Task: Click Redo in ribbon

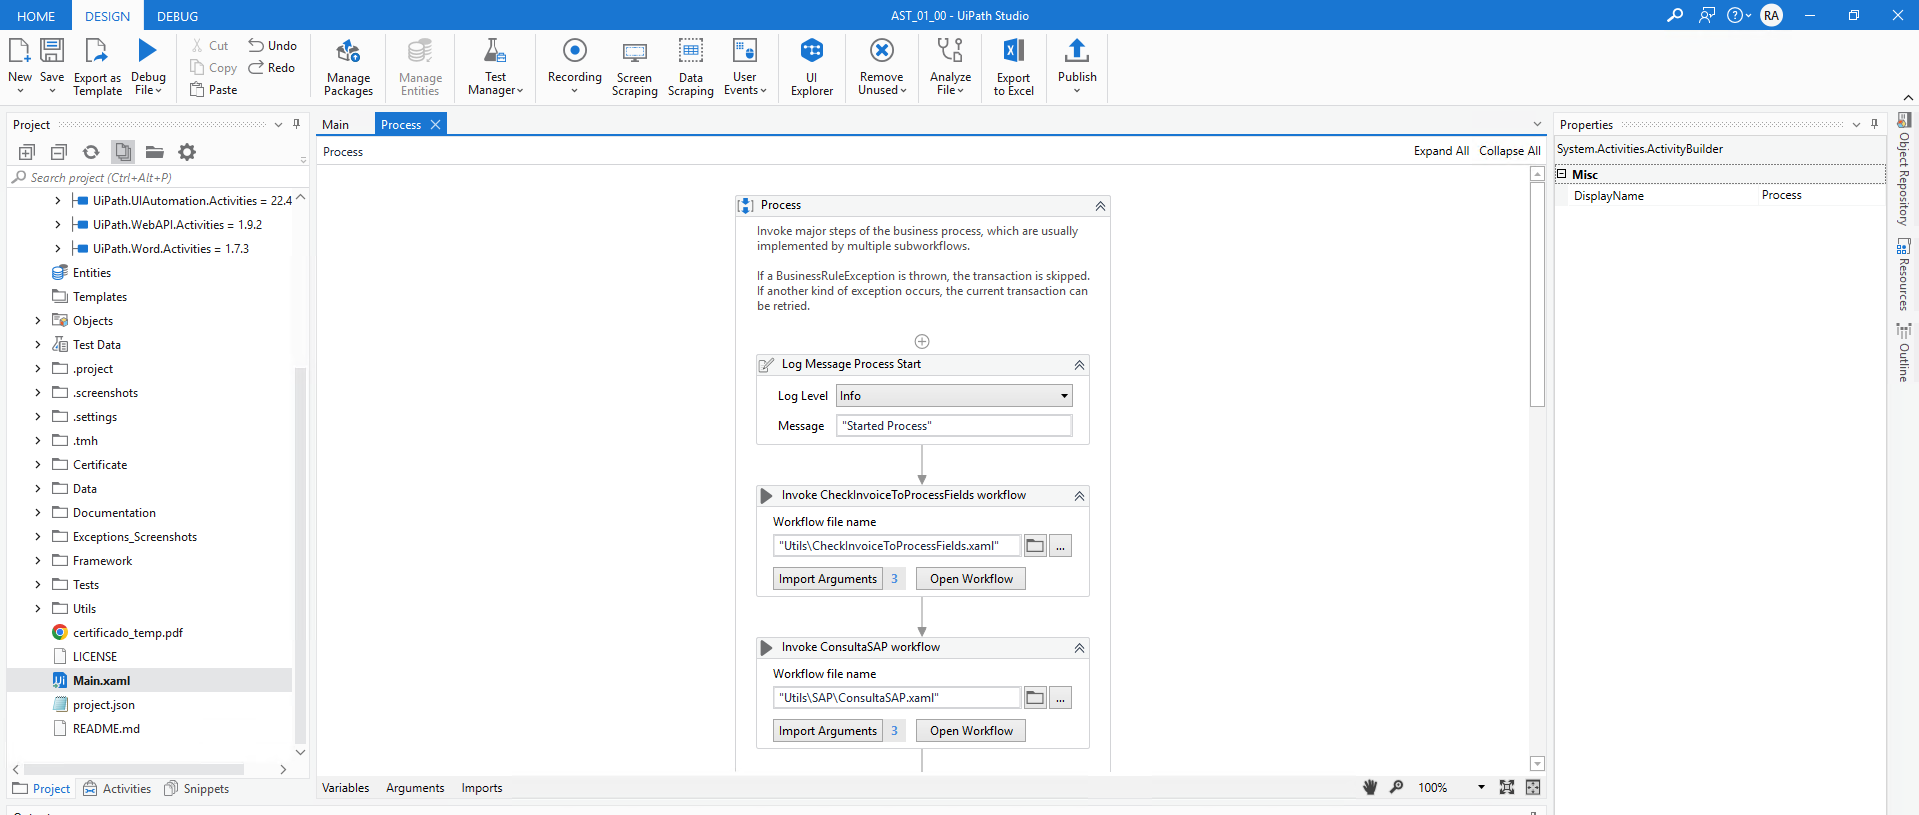Action: (x=272, y=67)
